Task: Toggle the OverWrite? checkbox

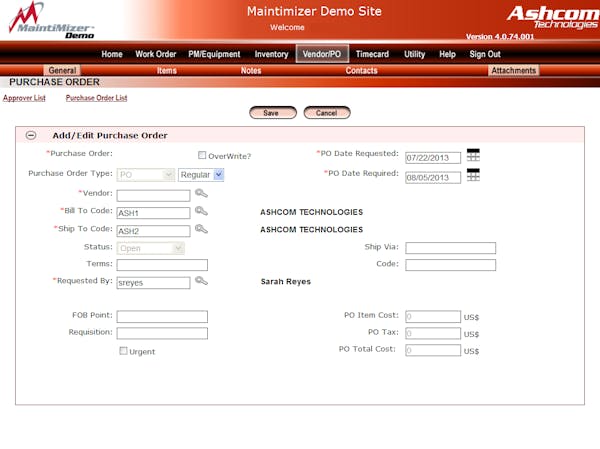Action: pyautogui.click(x=202, y=155)
